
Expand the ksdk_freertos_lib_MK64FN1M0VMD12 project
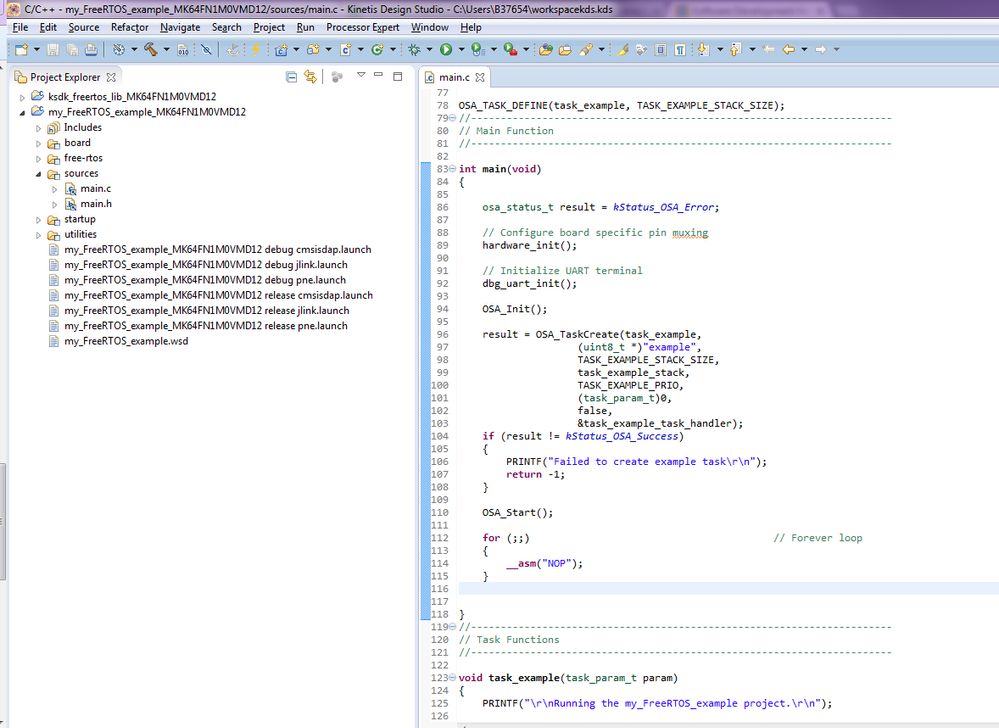pos(23,97)
